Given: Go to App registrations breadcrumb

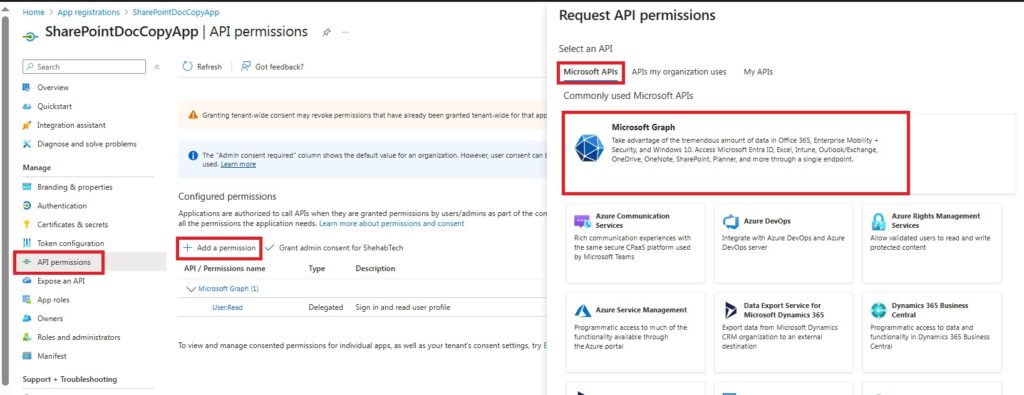Looking at the screenshot, I should 89,12.
